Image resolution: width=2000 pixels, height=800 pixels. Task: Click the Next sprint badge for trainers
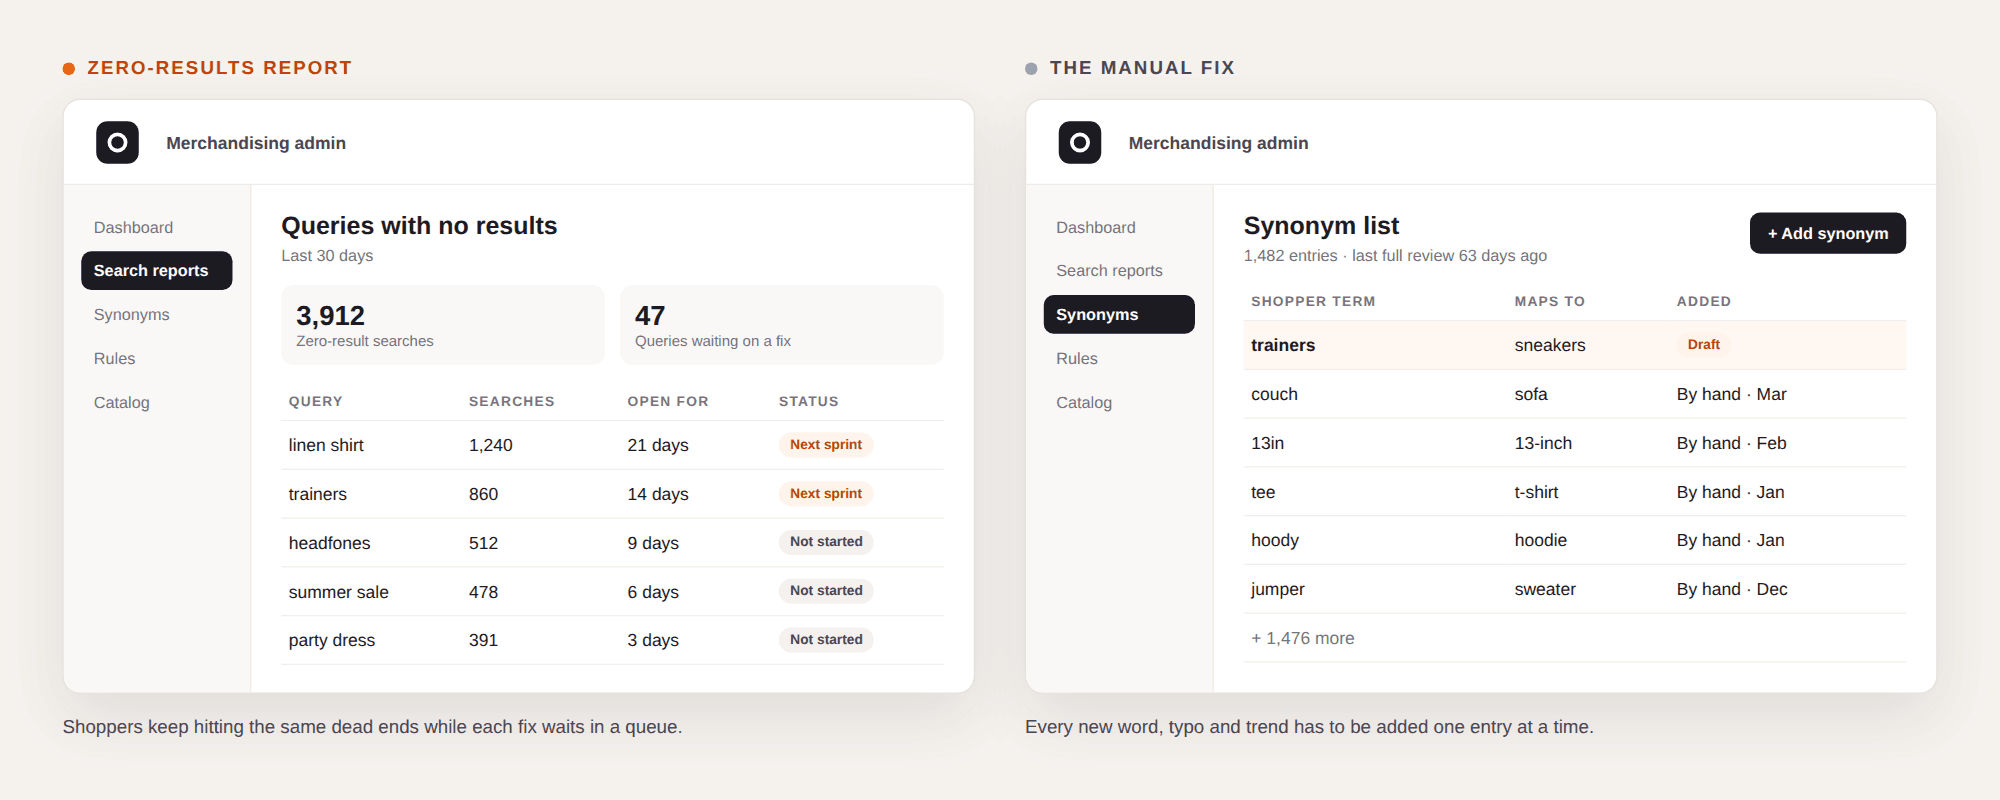(x=826, y=493)
